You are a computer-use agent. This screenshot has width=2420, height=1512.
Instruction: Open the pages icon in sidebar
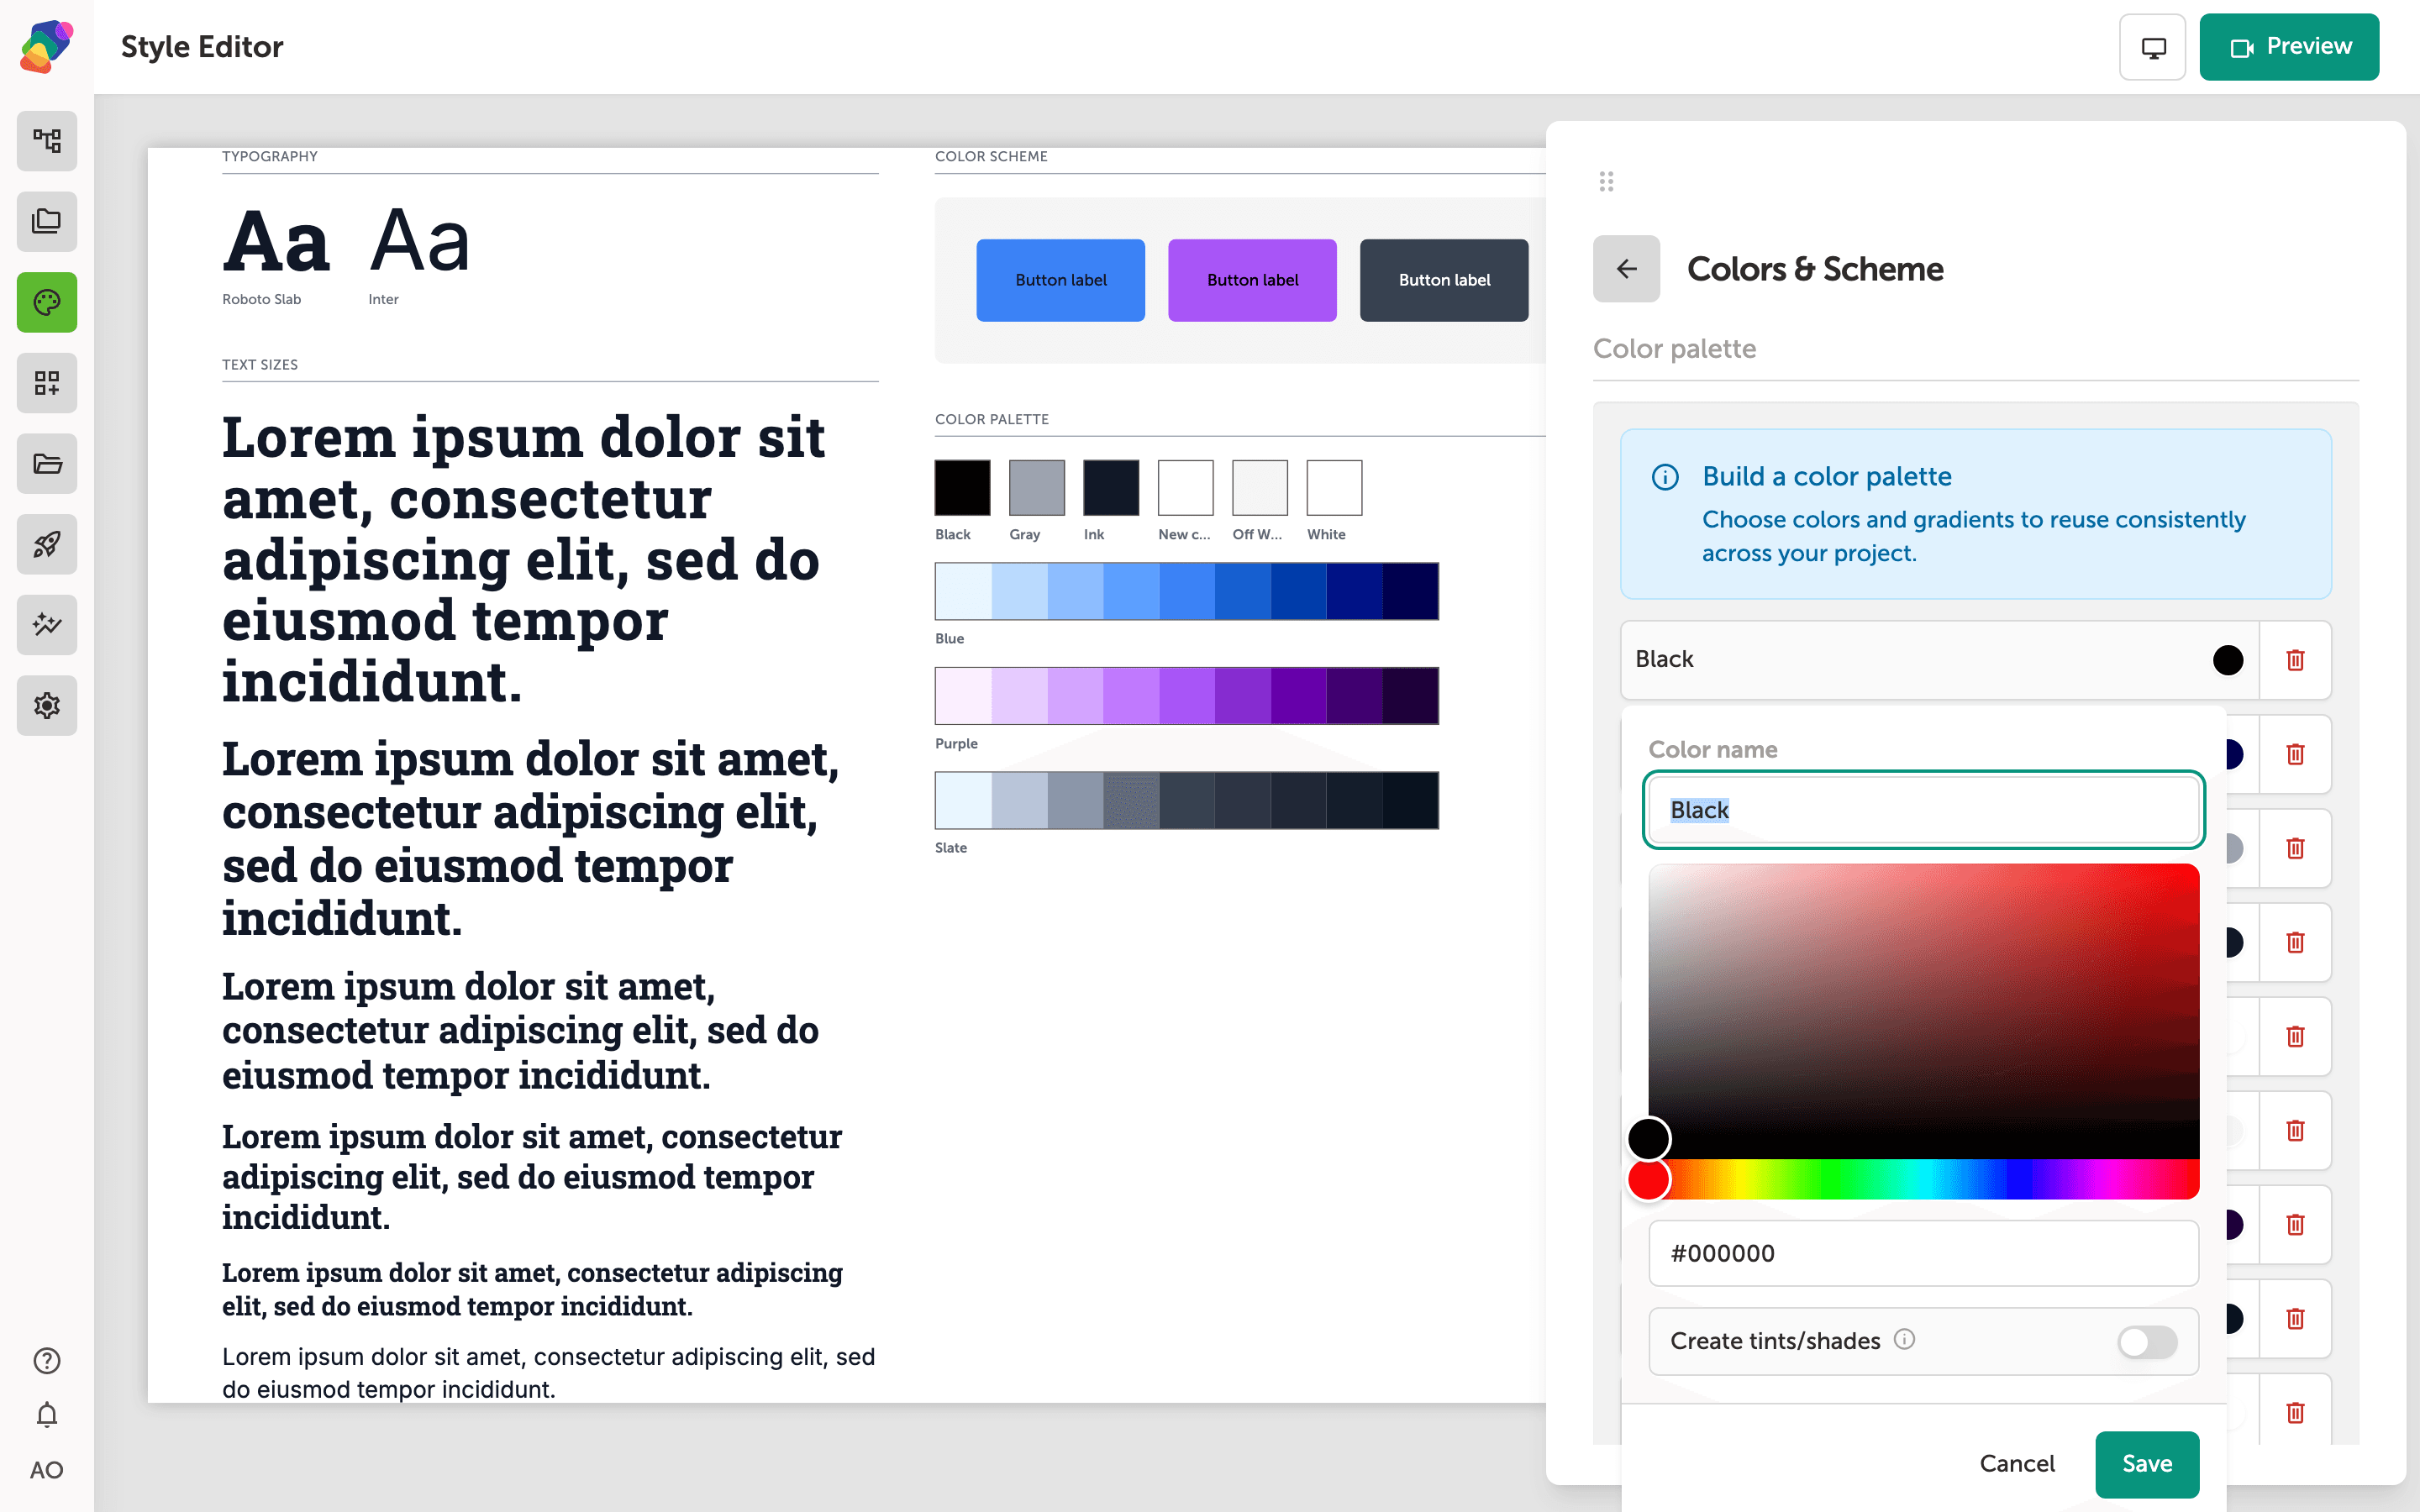coord(47,221)
